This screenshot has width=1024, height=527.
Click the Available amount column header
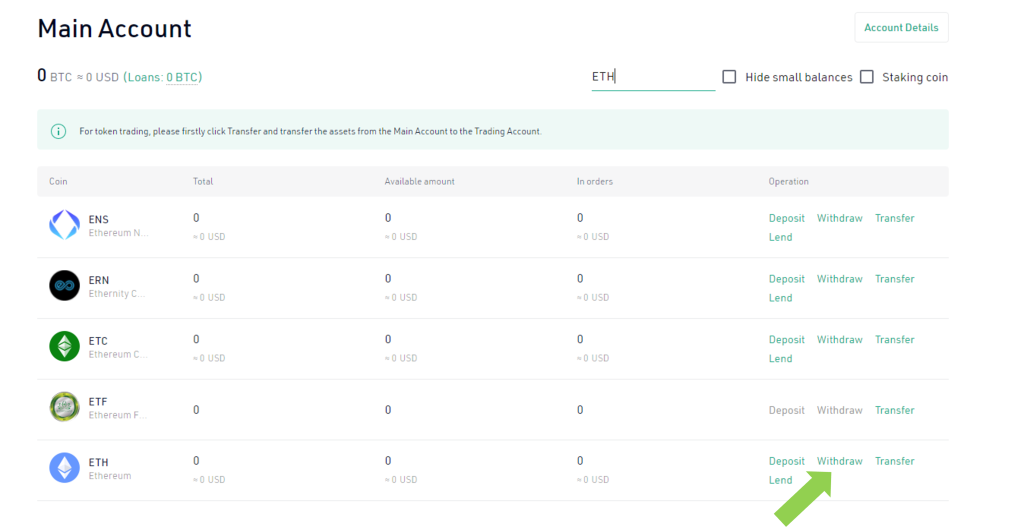point(419,182)
